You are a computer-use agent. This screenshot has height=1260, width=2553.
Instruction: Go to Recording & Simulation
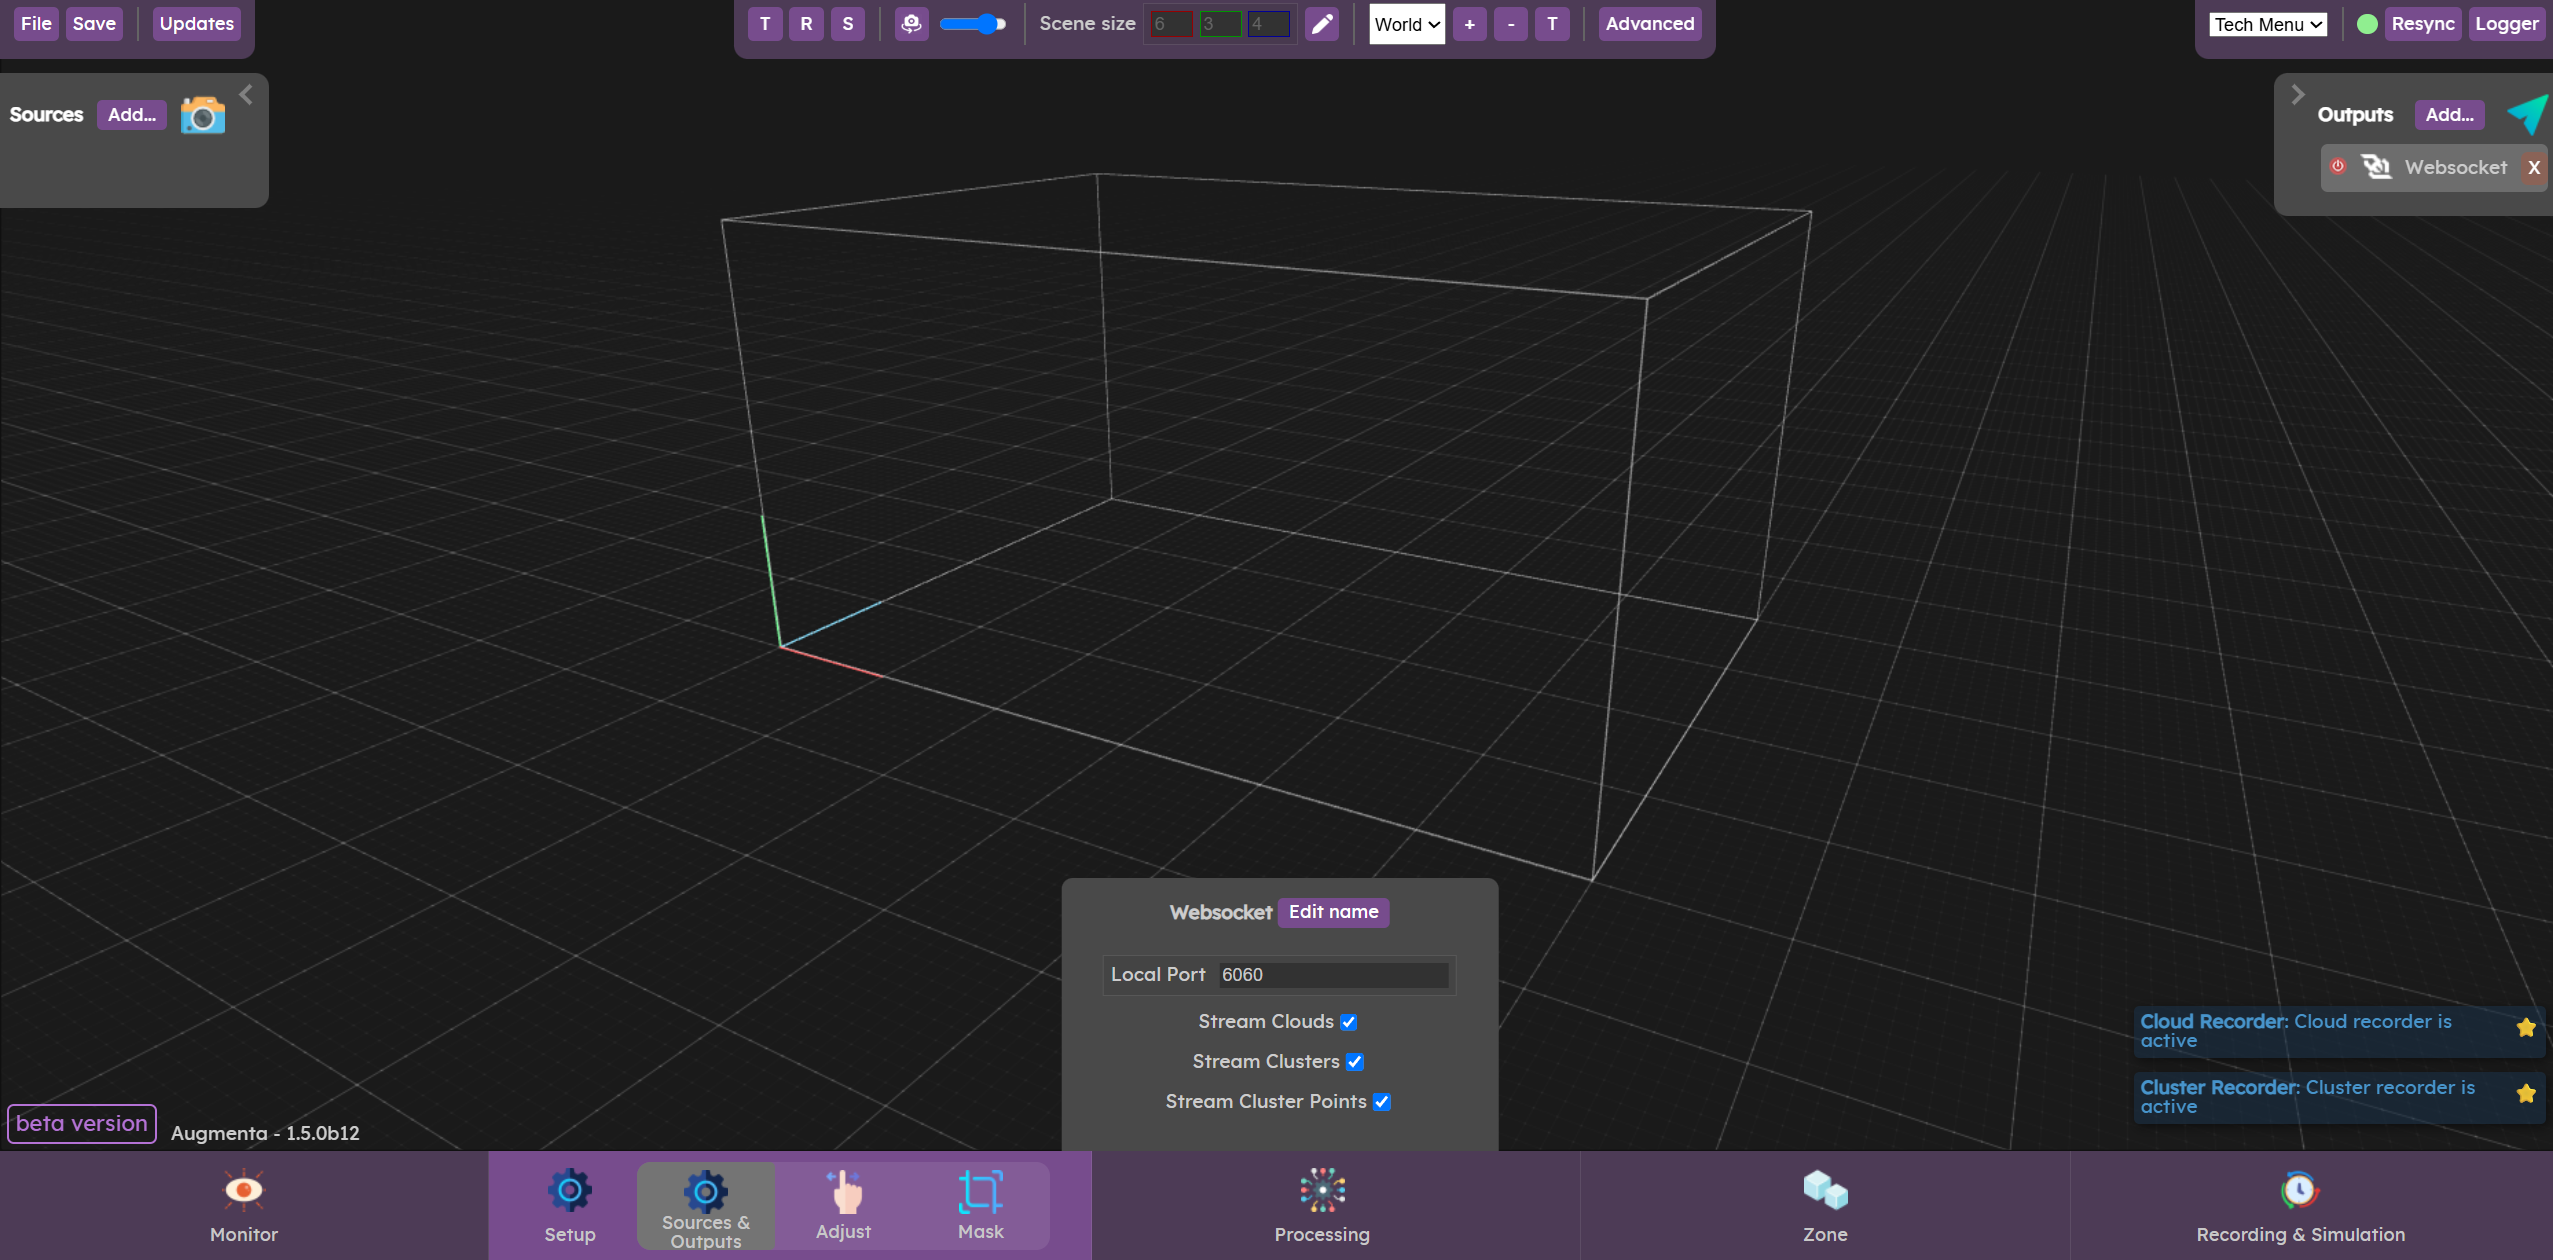point(2299,1205)
